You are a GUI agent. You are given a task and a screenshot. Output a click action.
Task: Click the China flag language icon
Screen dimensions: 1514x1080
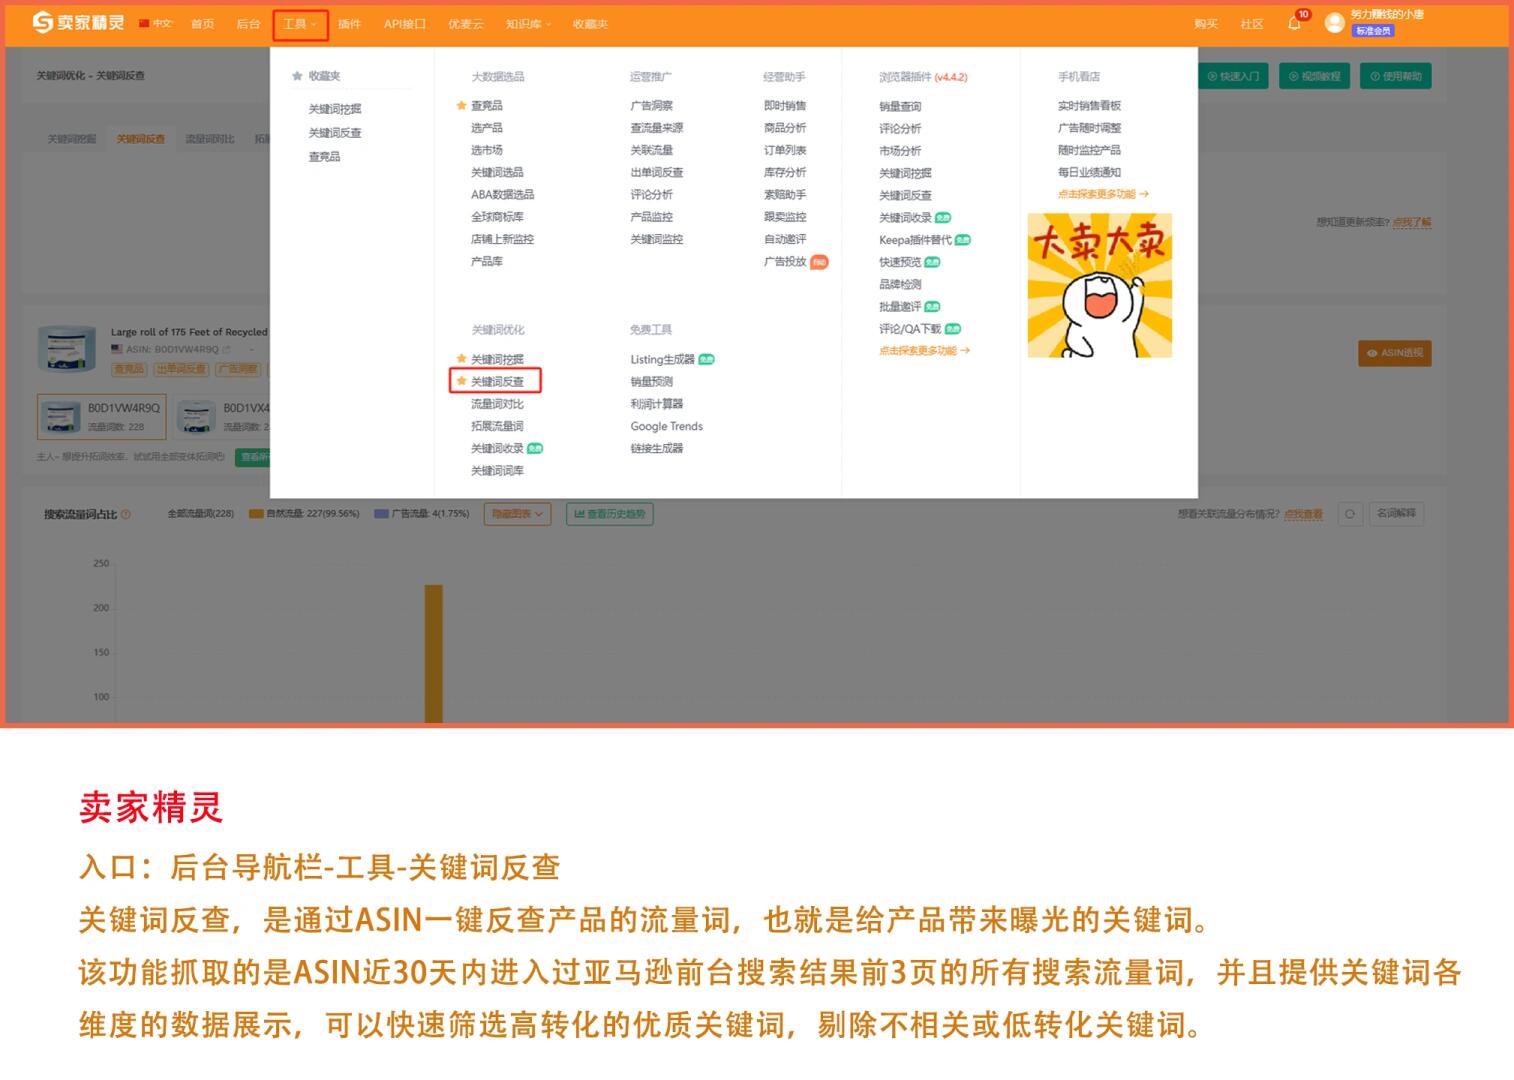pos(144,23)
